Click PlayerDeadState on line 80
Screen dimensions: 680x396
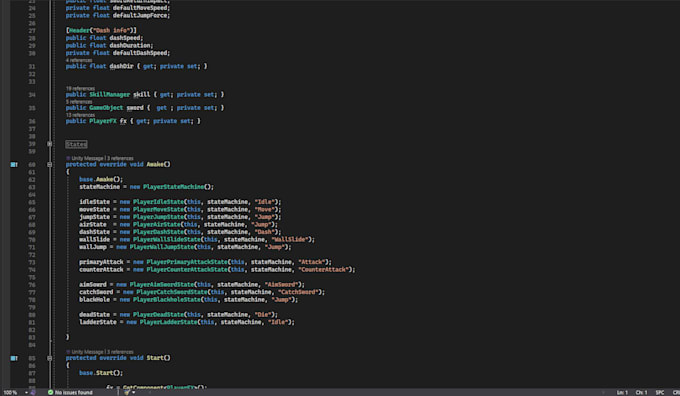click(x=158, y=314)
